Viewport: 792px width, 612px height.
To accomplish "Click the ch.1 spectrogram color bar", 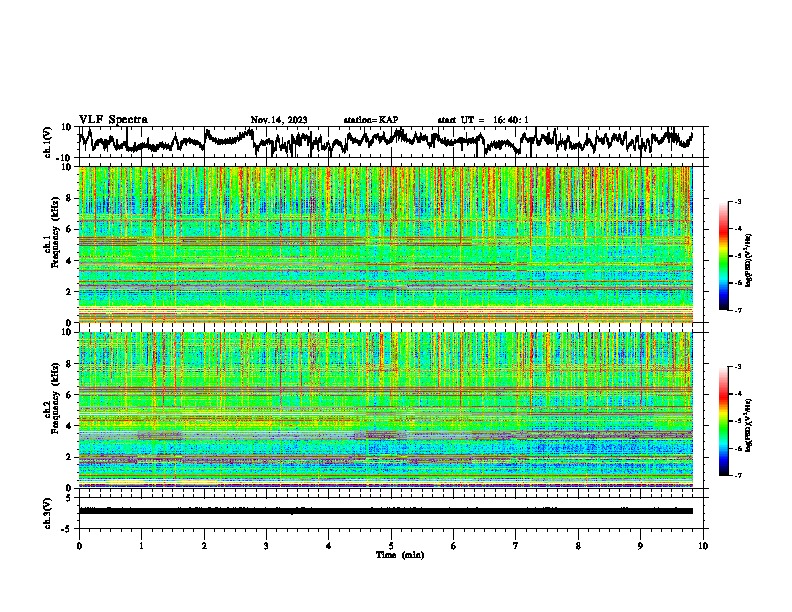I will pos(724,256).
